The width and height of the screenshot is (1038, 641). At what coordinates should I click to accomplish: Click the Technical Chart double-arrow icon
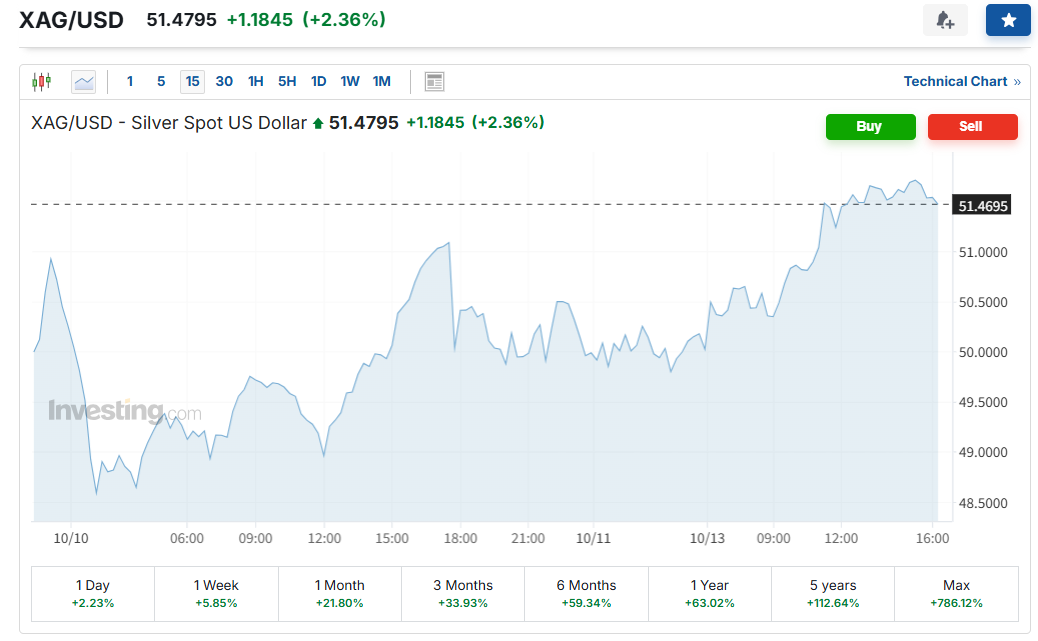(1017, 82)
